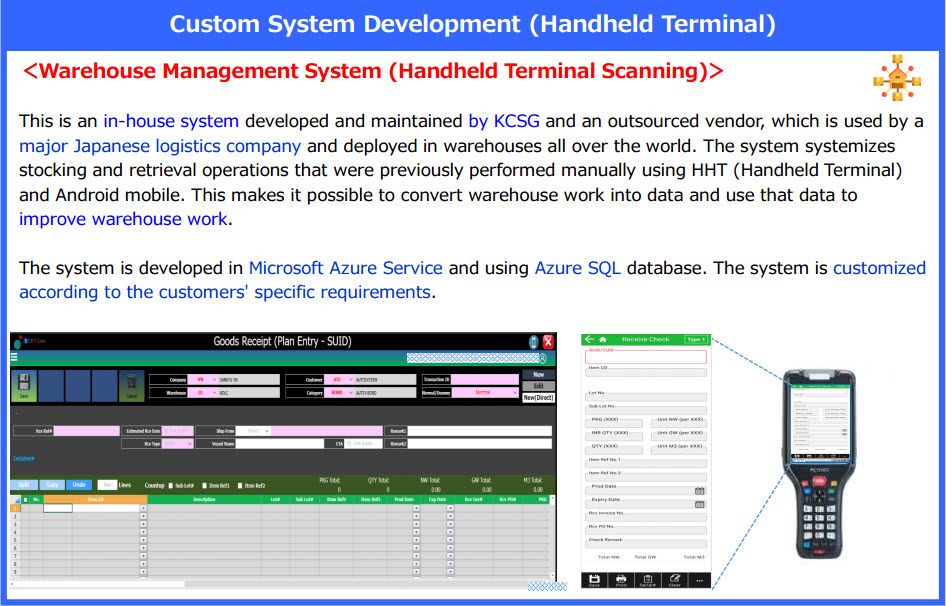The width and height of the screenshot is (946, 606).
Task: Select the Type 1 mode selector
Action: coord(696,340)
